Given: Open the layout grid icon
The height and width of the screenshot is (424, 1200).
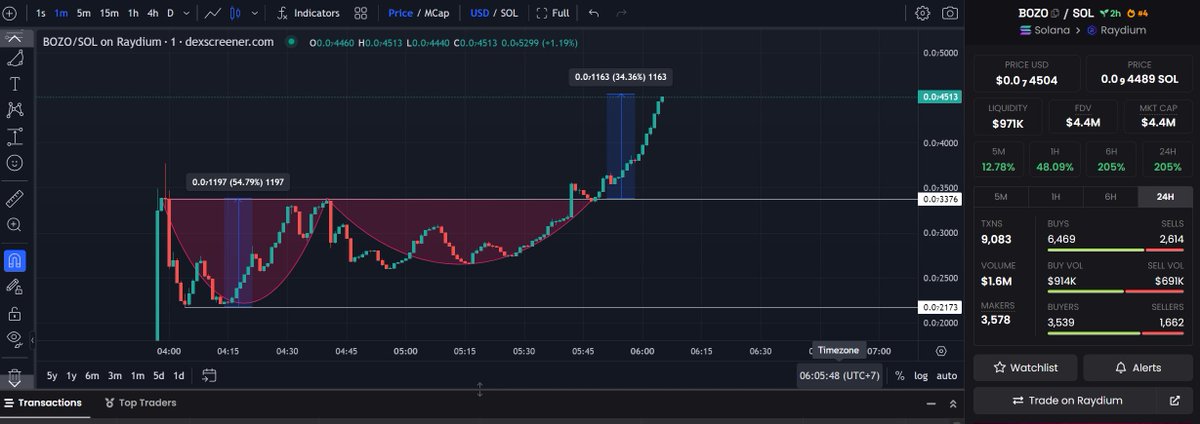Looking at the screenshot, I should coord(359,13).
